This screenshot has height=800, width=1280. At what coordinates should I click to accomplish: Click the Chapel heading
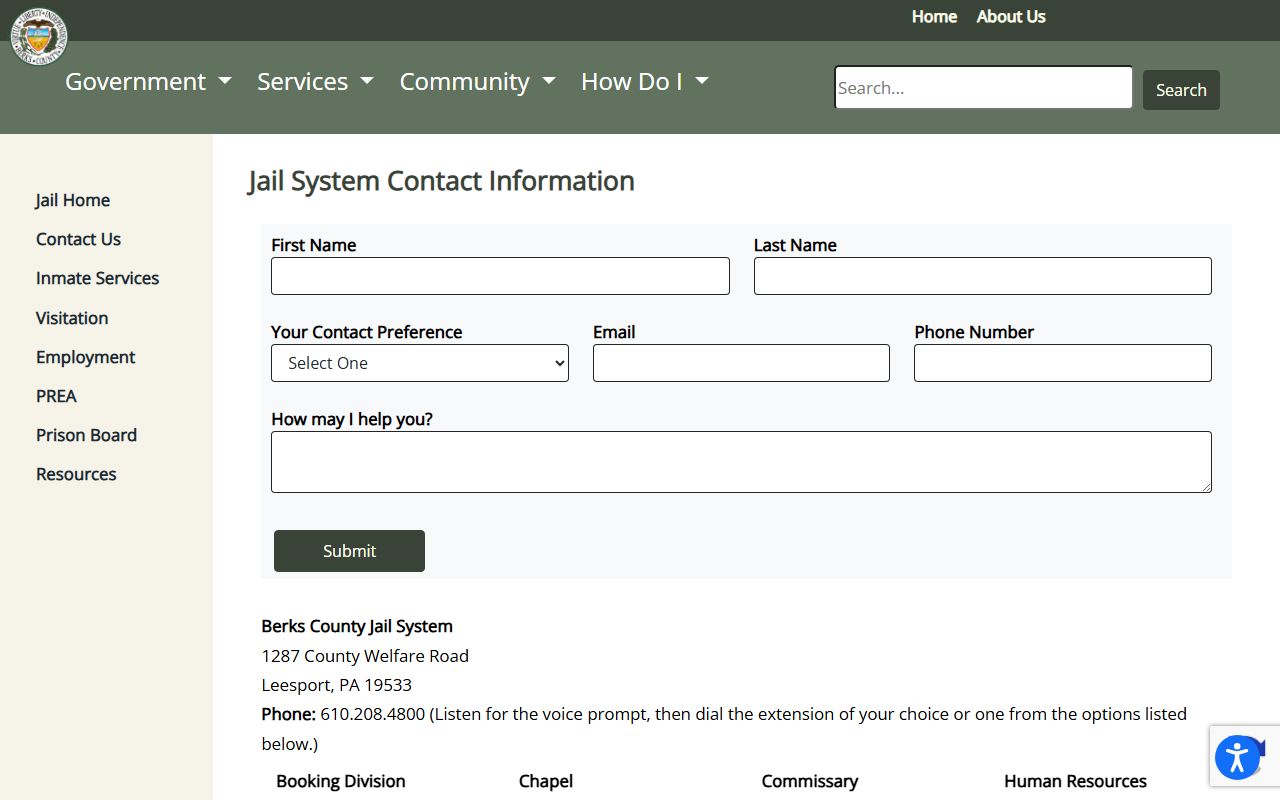(x=546, y=781)
